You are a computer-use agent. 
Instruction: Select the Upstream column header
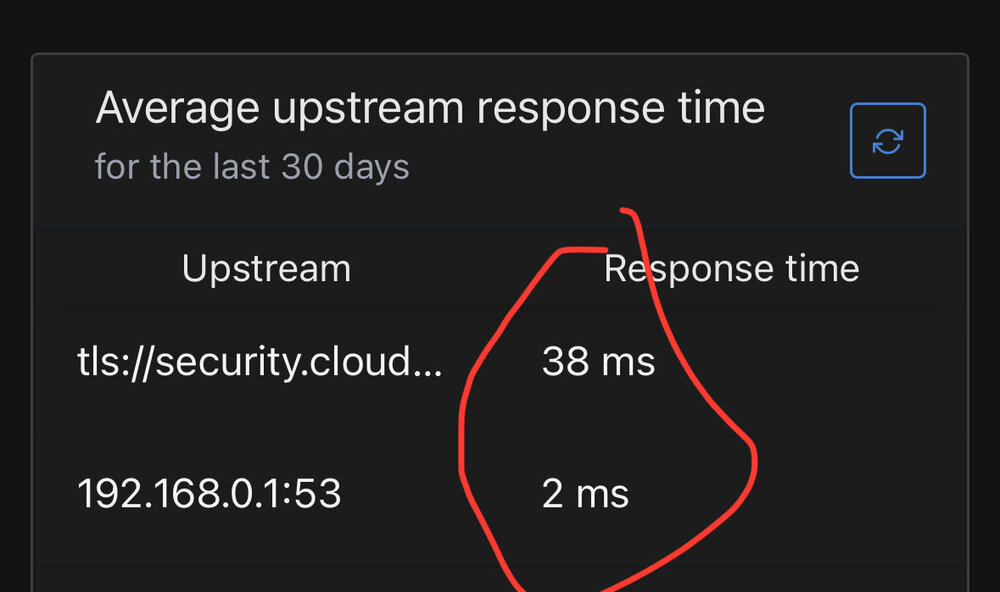click(x=267, y=269)
